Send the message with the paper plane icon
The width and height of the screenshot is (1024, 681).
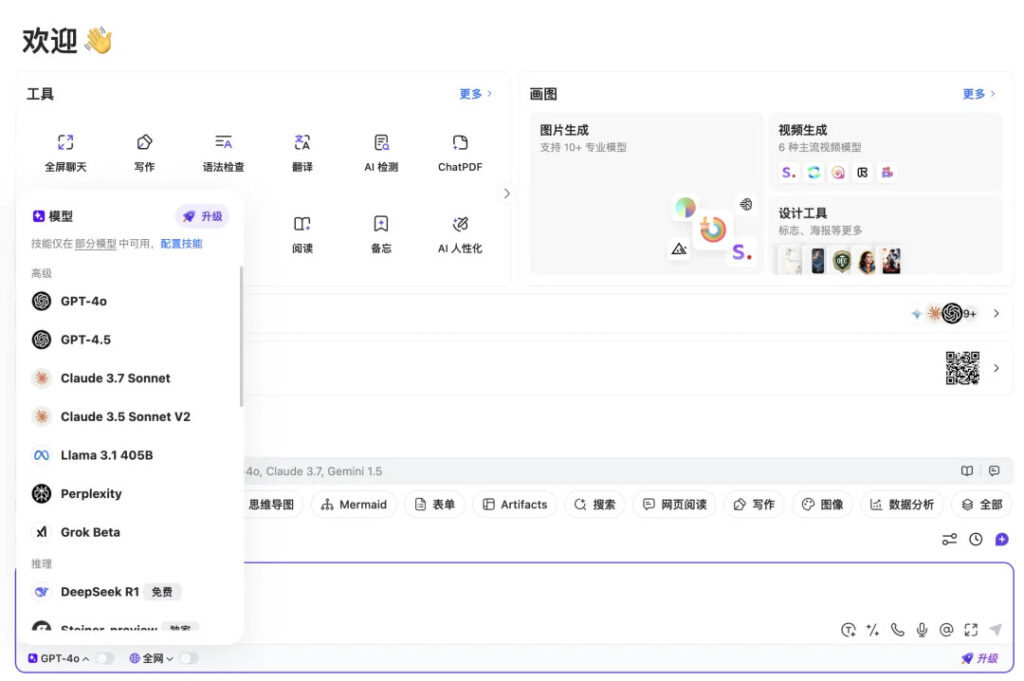click(x=995, y=629)
